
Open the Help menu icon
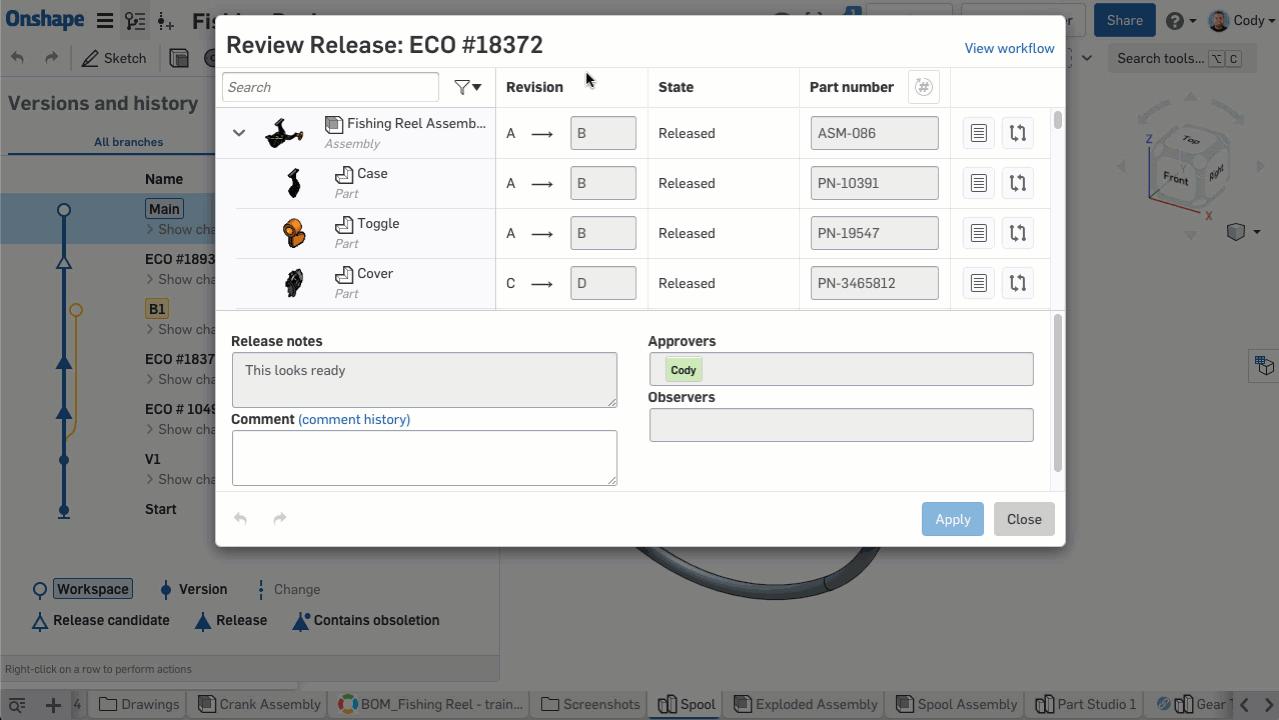tap(1180, 20)
